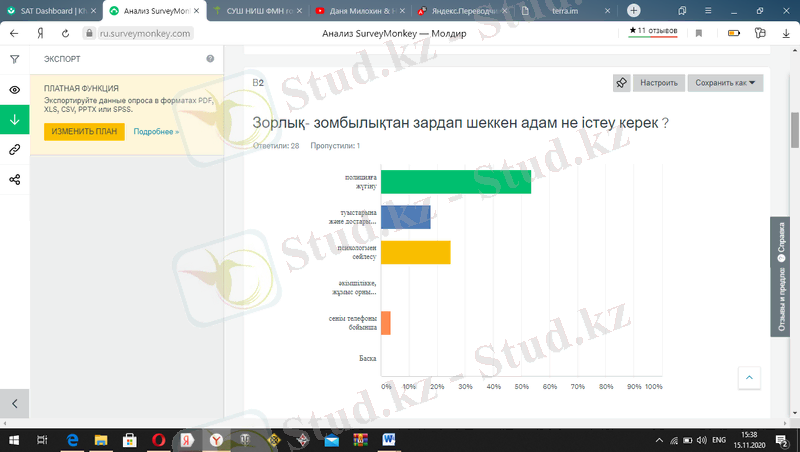Close the Анализ SurveyMonkey tab
Viewport: 800px width, 452px height.
pyautogui.click(x=196, y=11)
